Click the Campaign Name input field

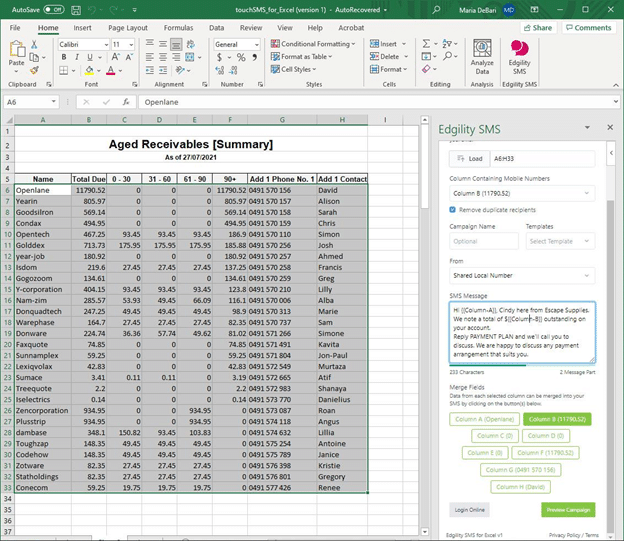[484, 241]
